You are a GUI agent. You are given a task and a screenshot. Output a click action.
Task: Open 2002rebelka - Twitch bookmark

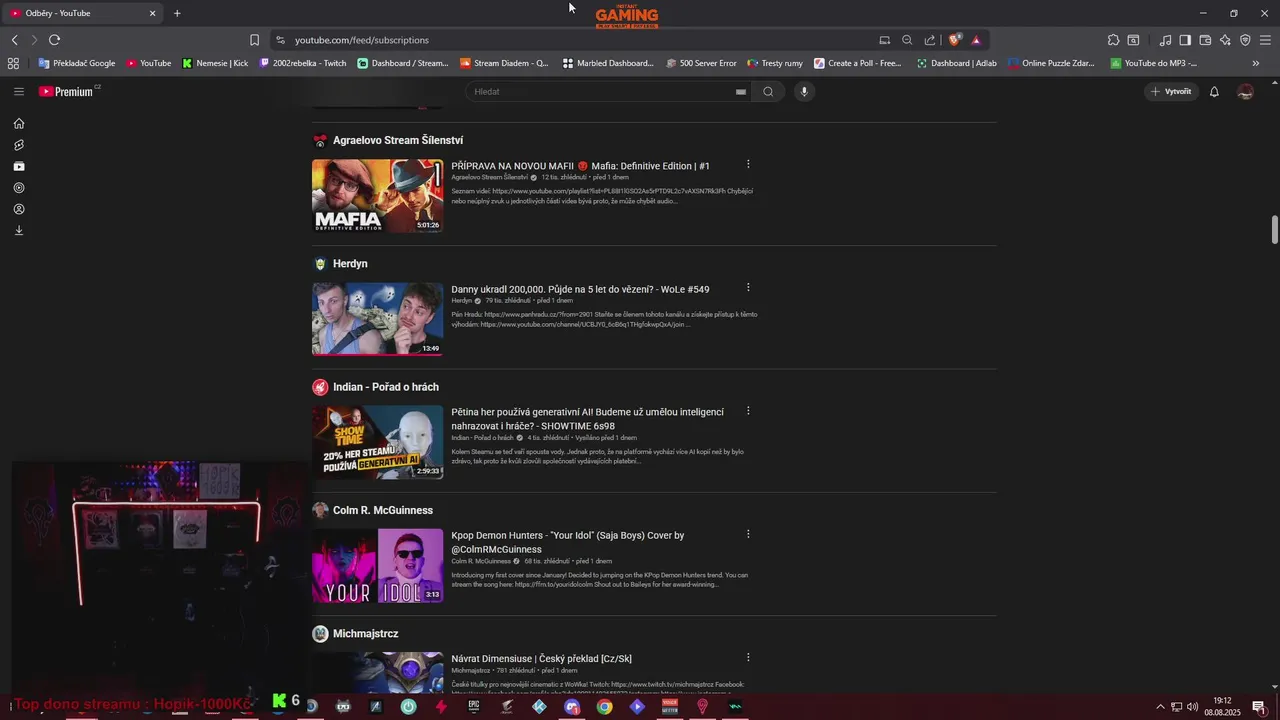pyautogui.click(x=303, y=63)
